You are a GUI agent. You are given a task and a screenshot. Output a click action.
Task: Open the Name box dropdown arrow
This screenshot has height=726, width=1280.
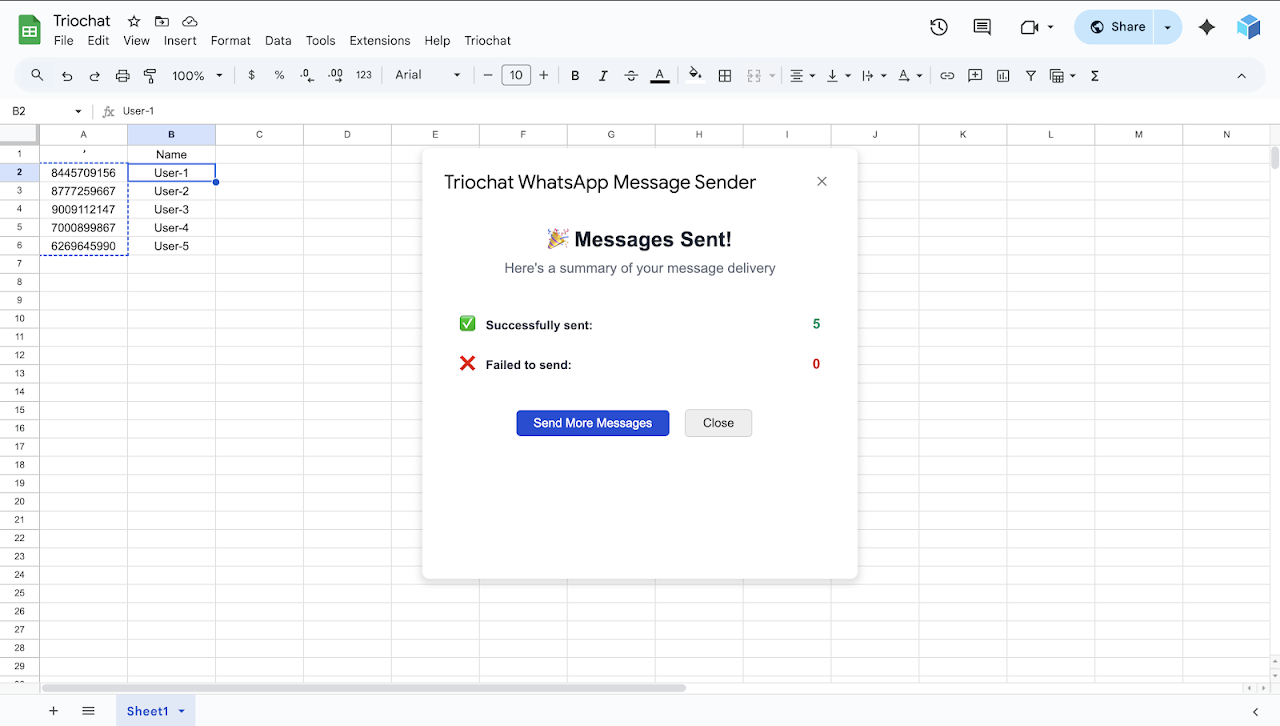(x=78, y=111)
